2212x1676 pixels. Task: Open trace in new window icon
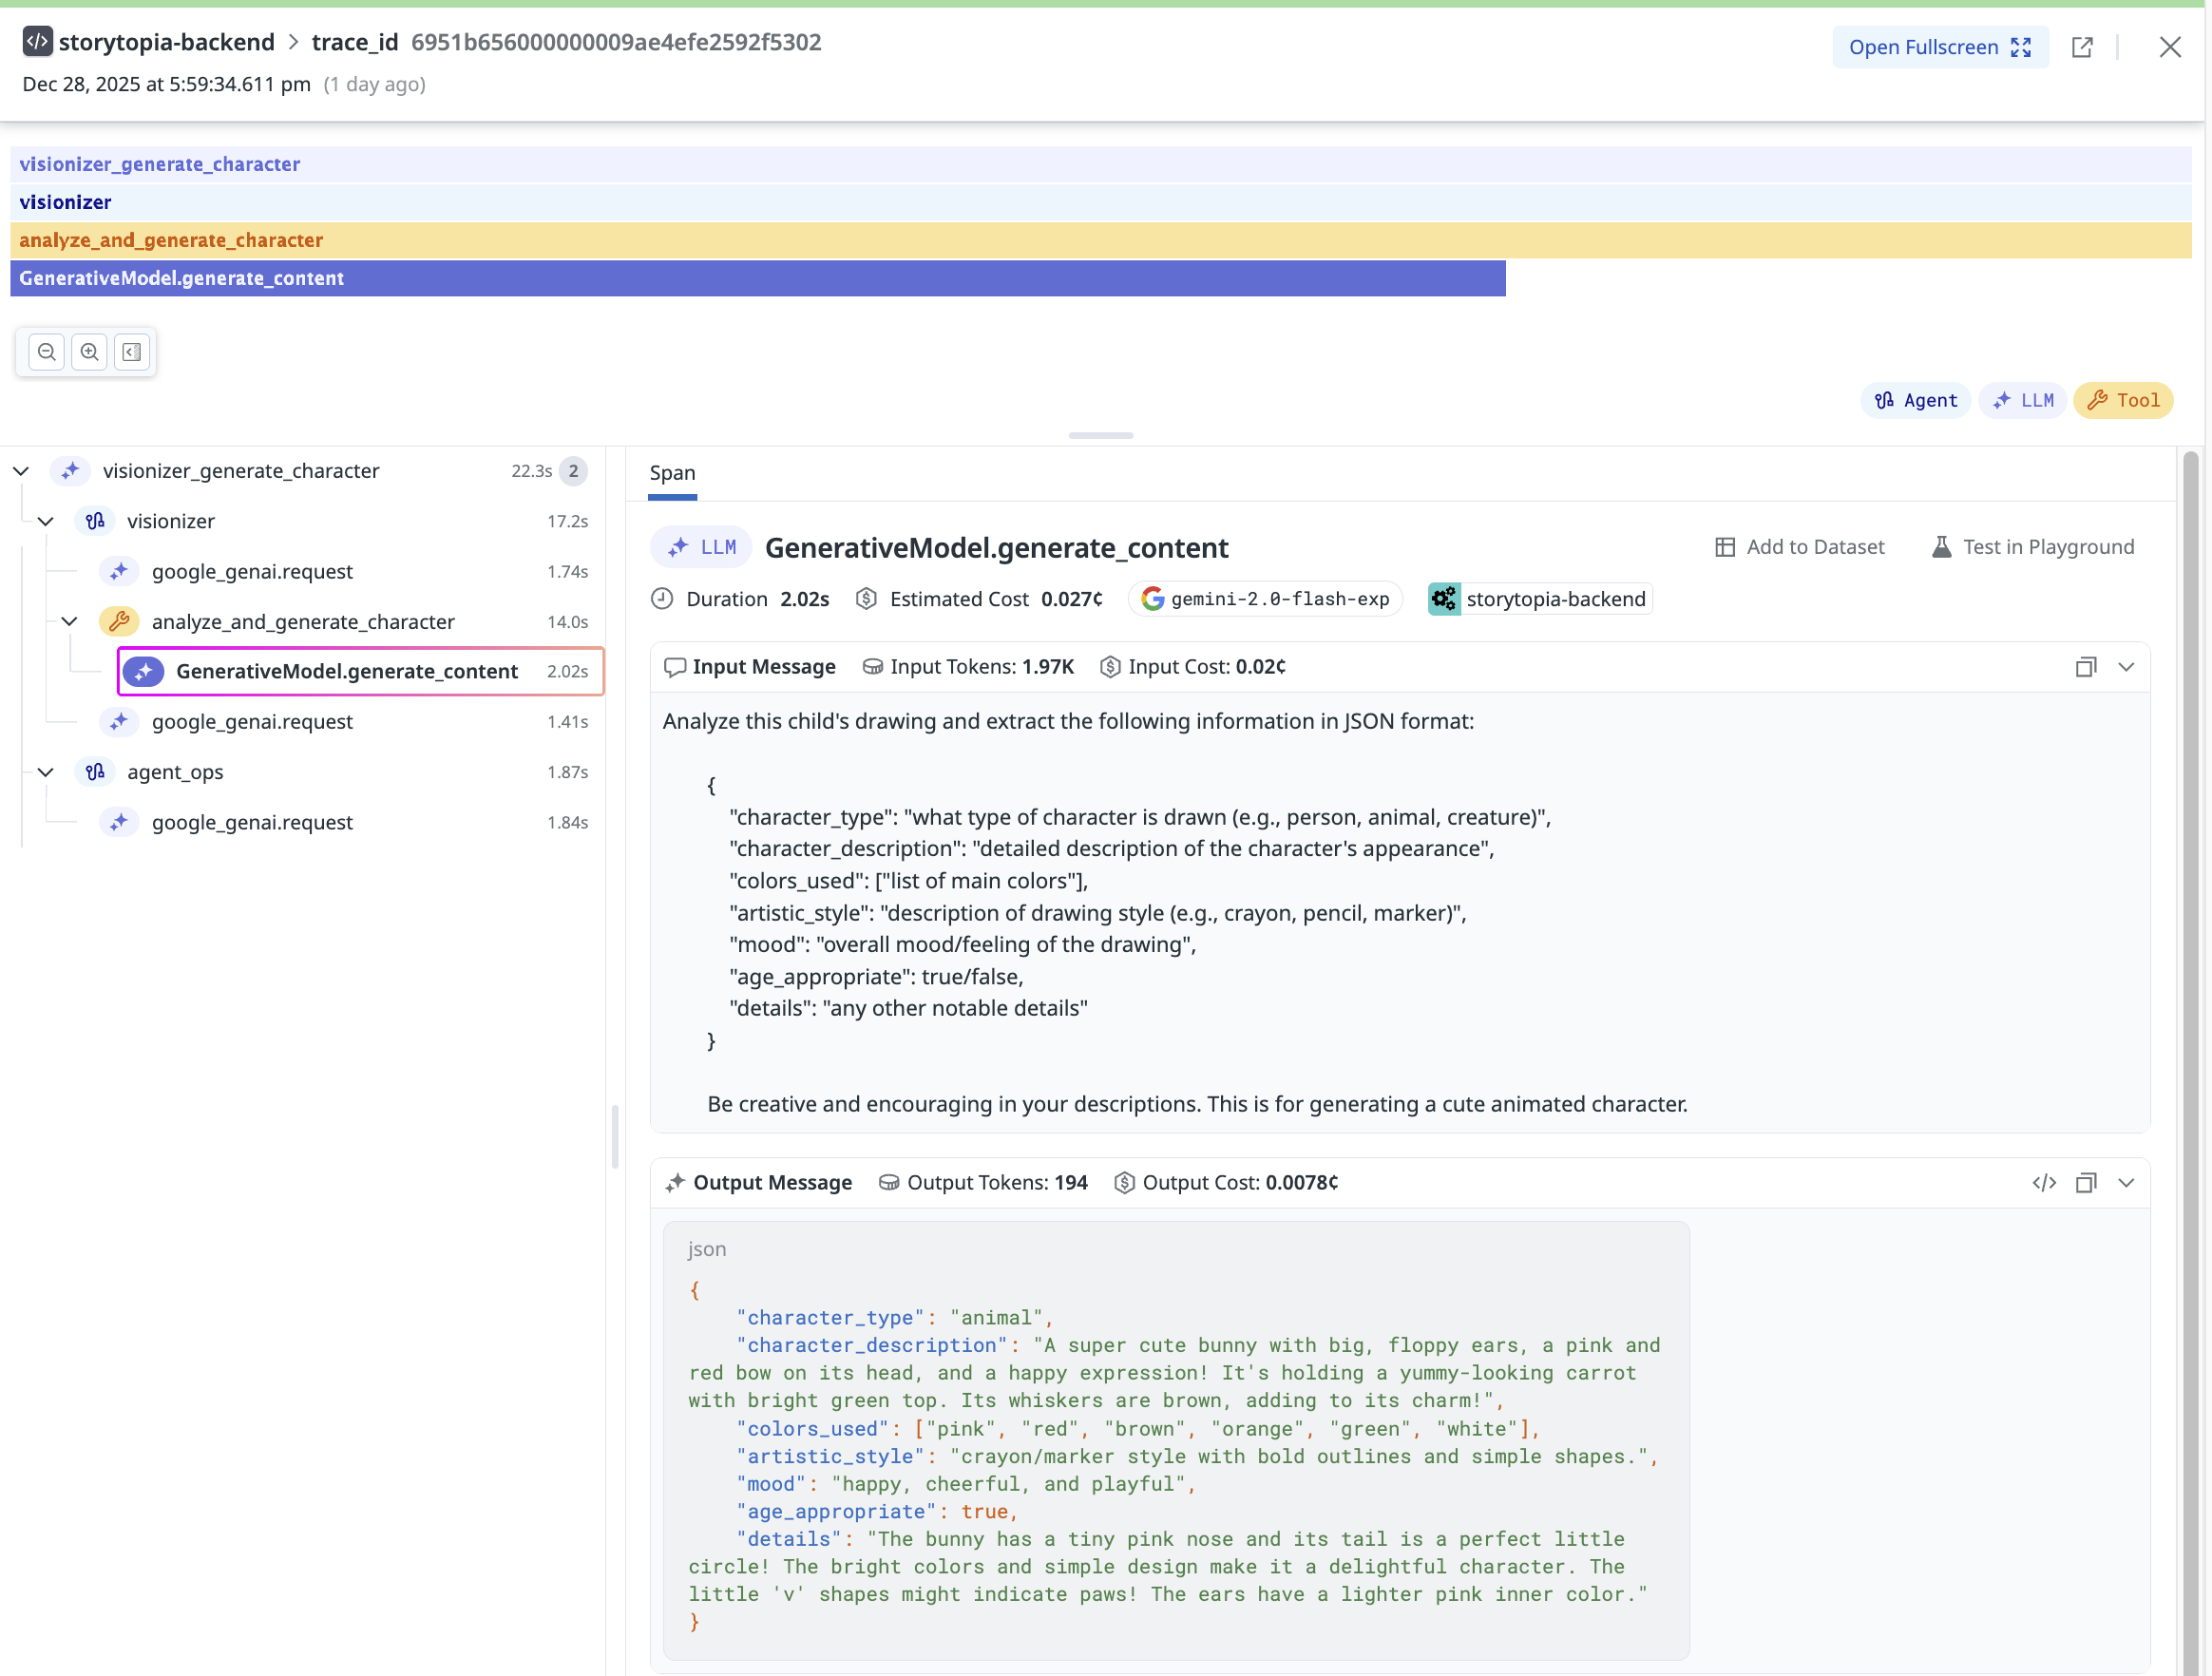(2082, 47)
